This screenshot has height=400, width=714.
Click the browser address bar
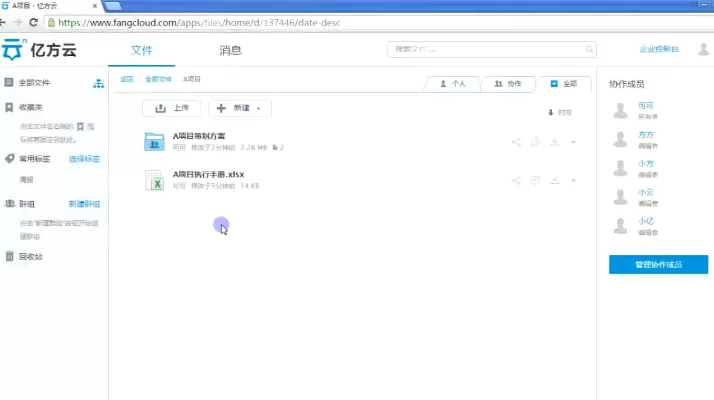tap(378, 22)
